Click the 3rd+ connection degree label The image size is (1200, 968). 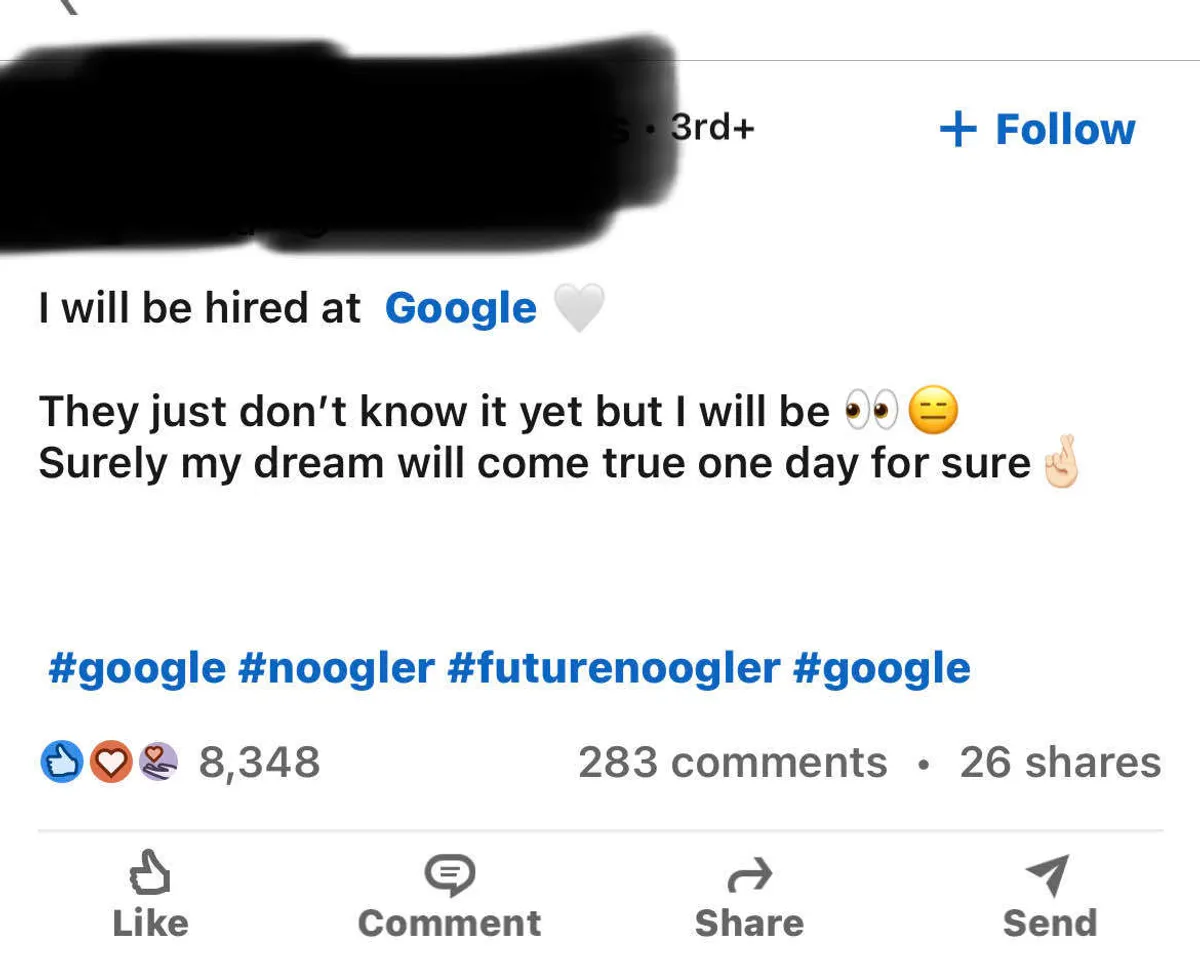[x=712, y=128]
